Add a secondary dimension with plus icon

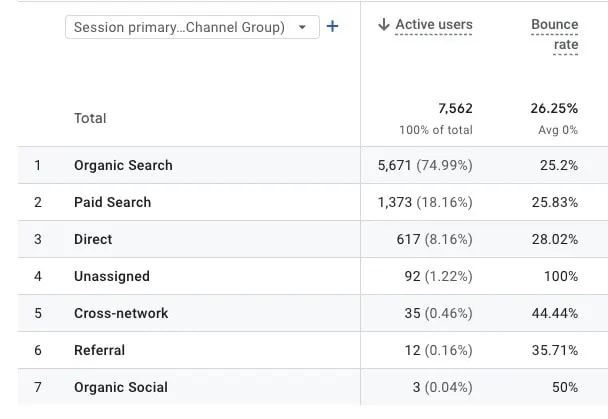[332, 26]
